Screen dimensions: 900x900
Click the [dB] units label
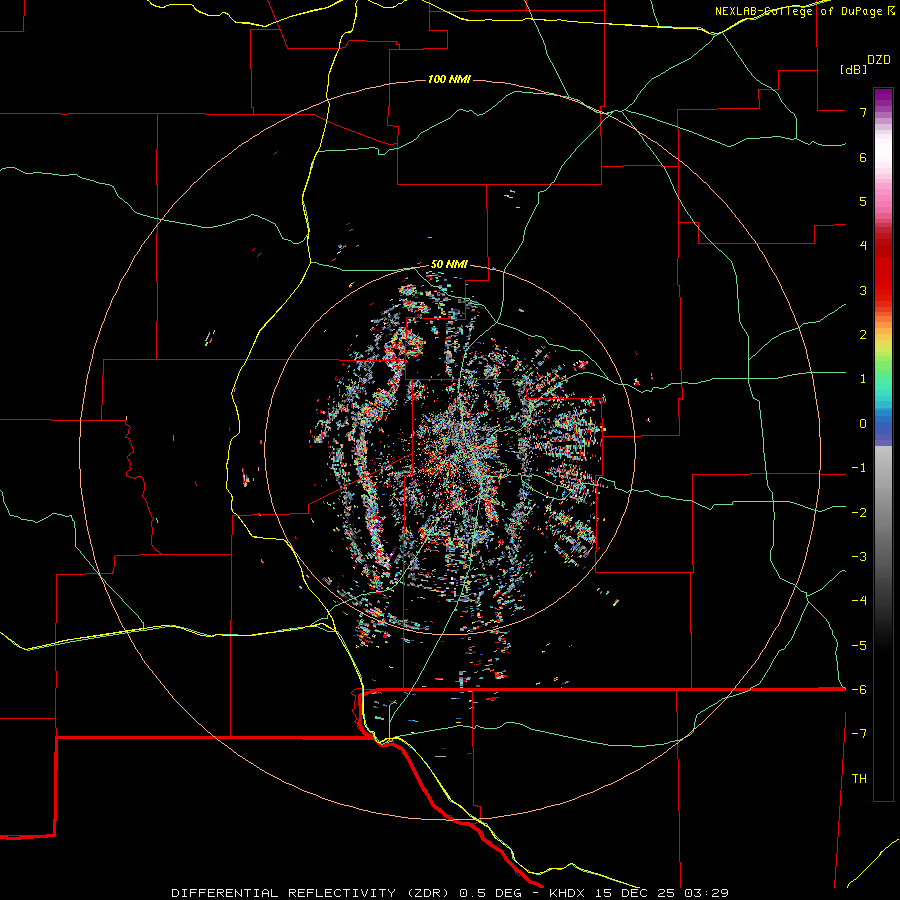853,69
